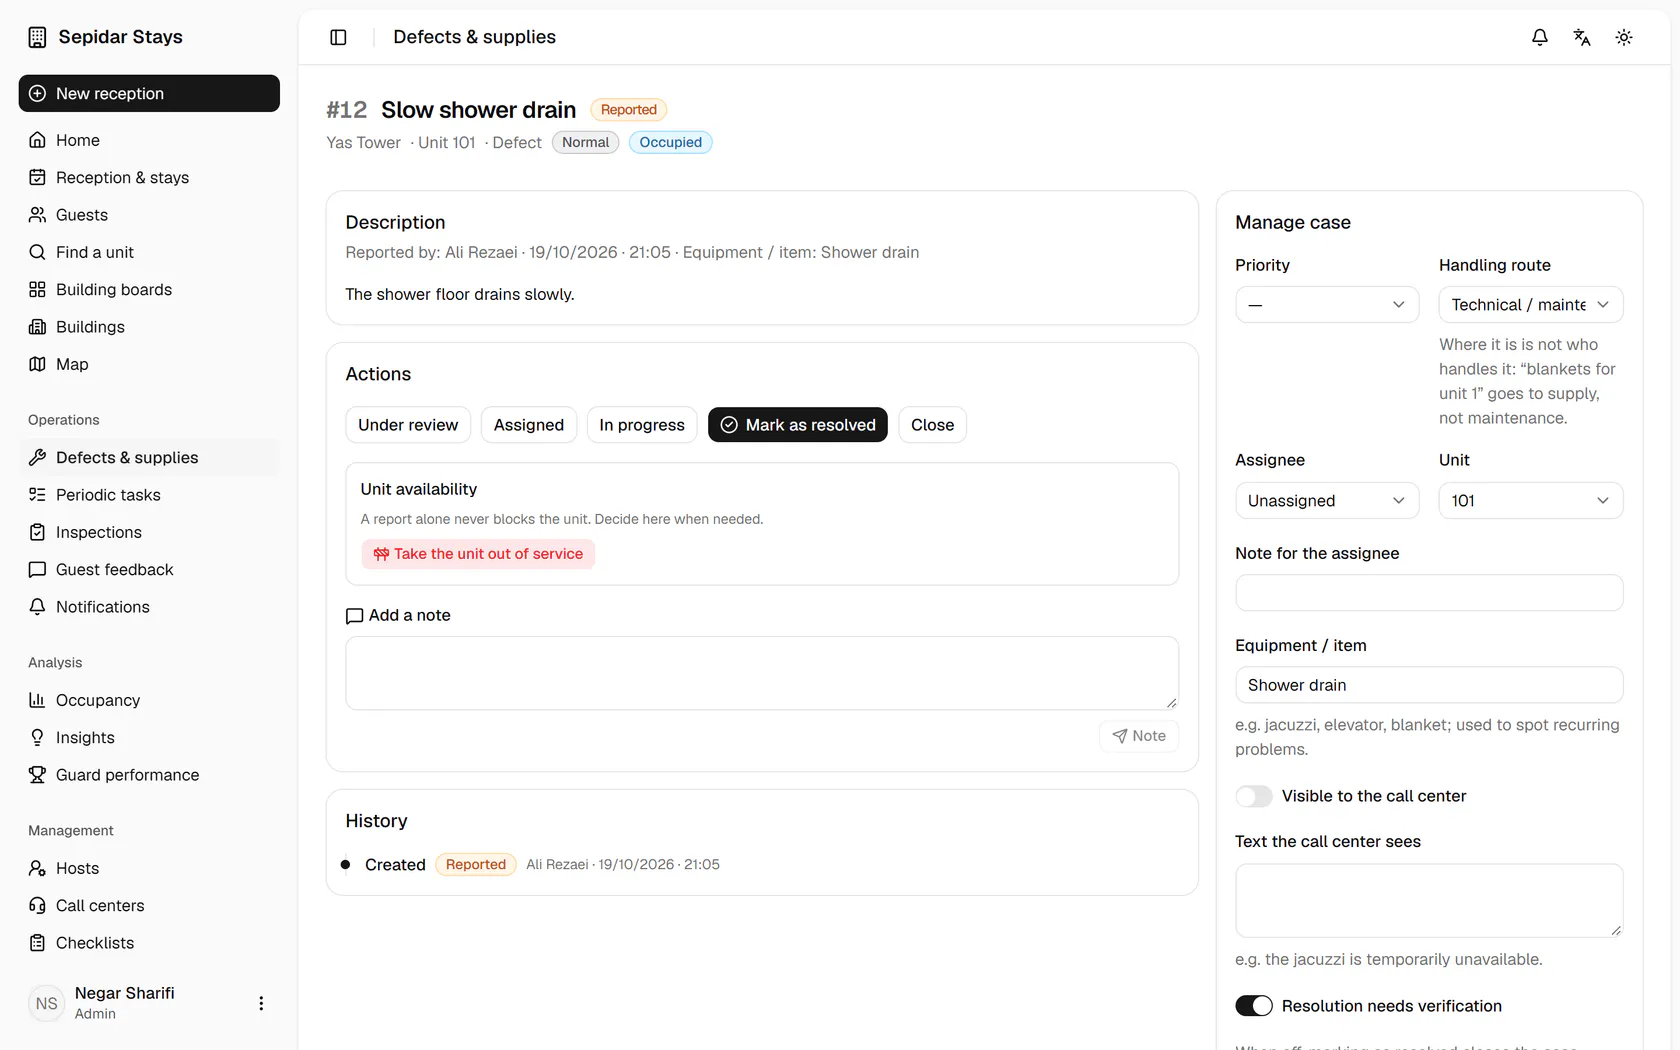Expand the Priority dropdown
1680x1050 pixels.
(x=1327, y=305)
